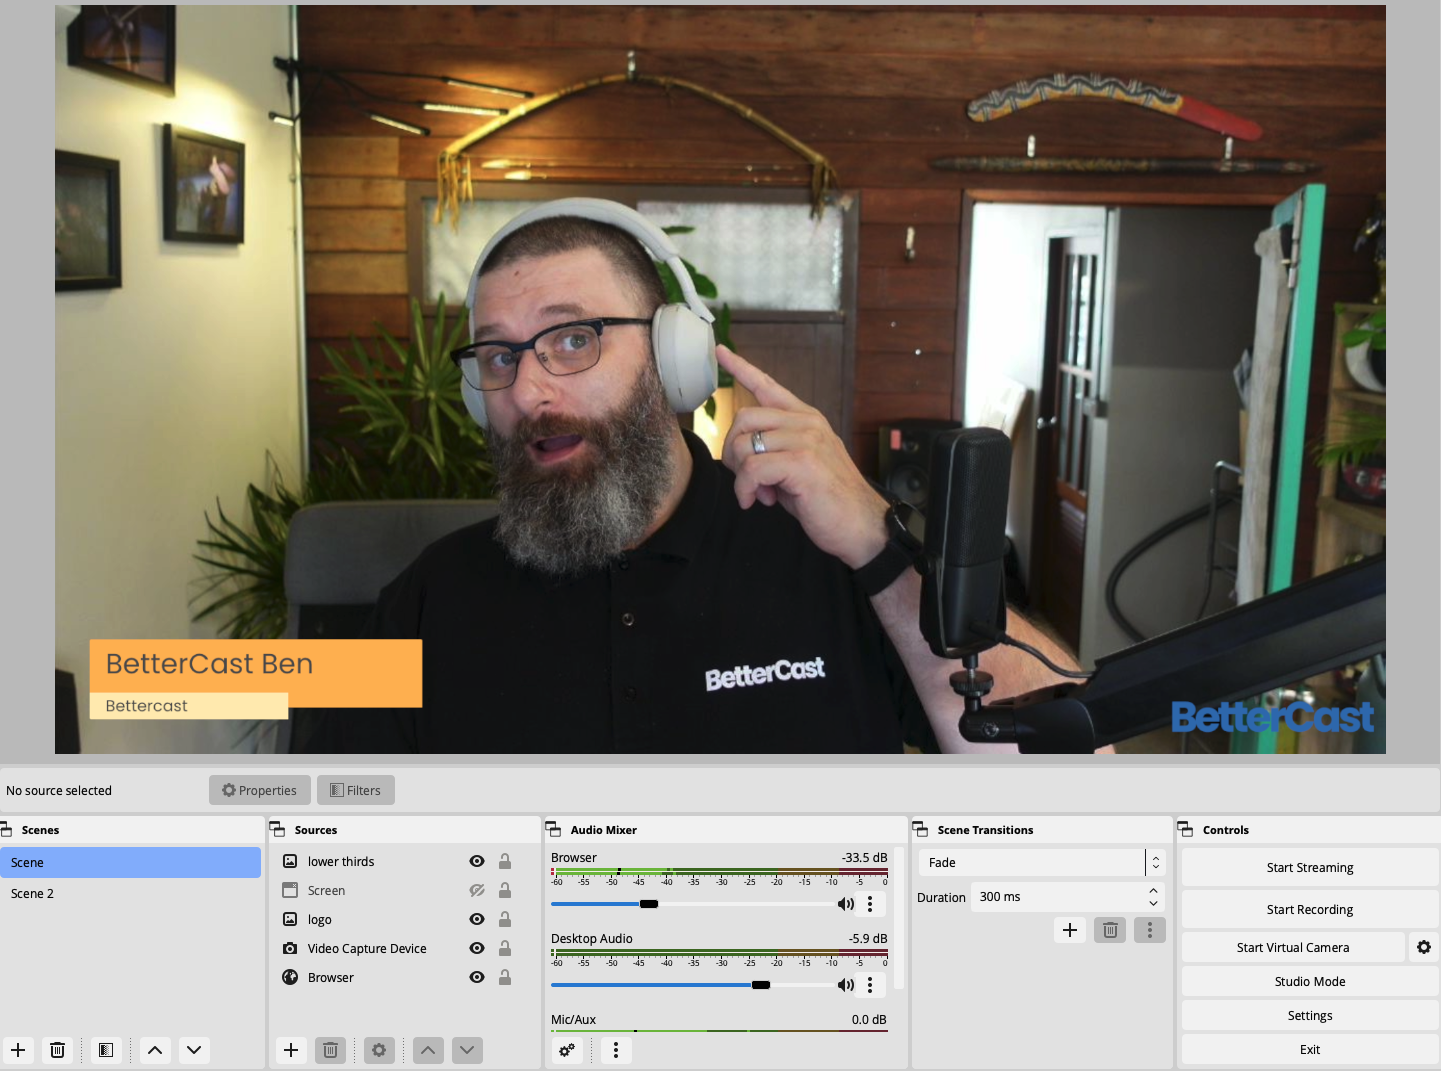Remove transition trash icon

(x=1110, y=930)
